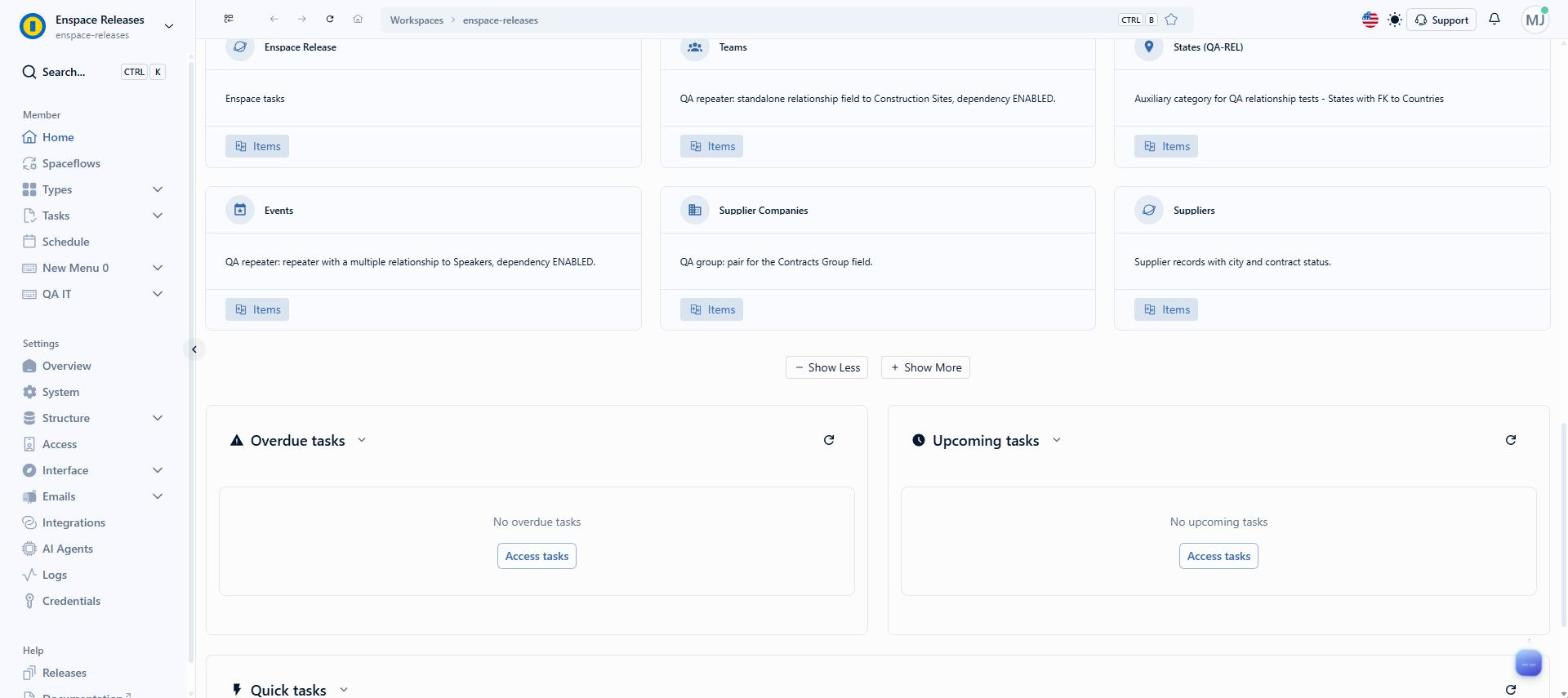Image resolution: width=1568 pixels, height=698 pixels.
Task: Open Items for Supplier Companies card
Action: pos(712,310)
